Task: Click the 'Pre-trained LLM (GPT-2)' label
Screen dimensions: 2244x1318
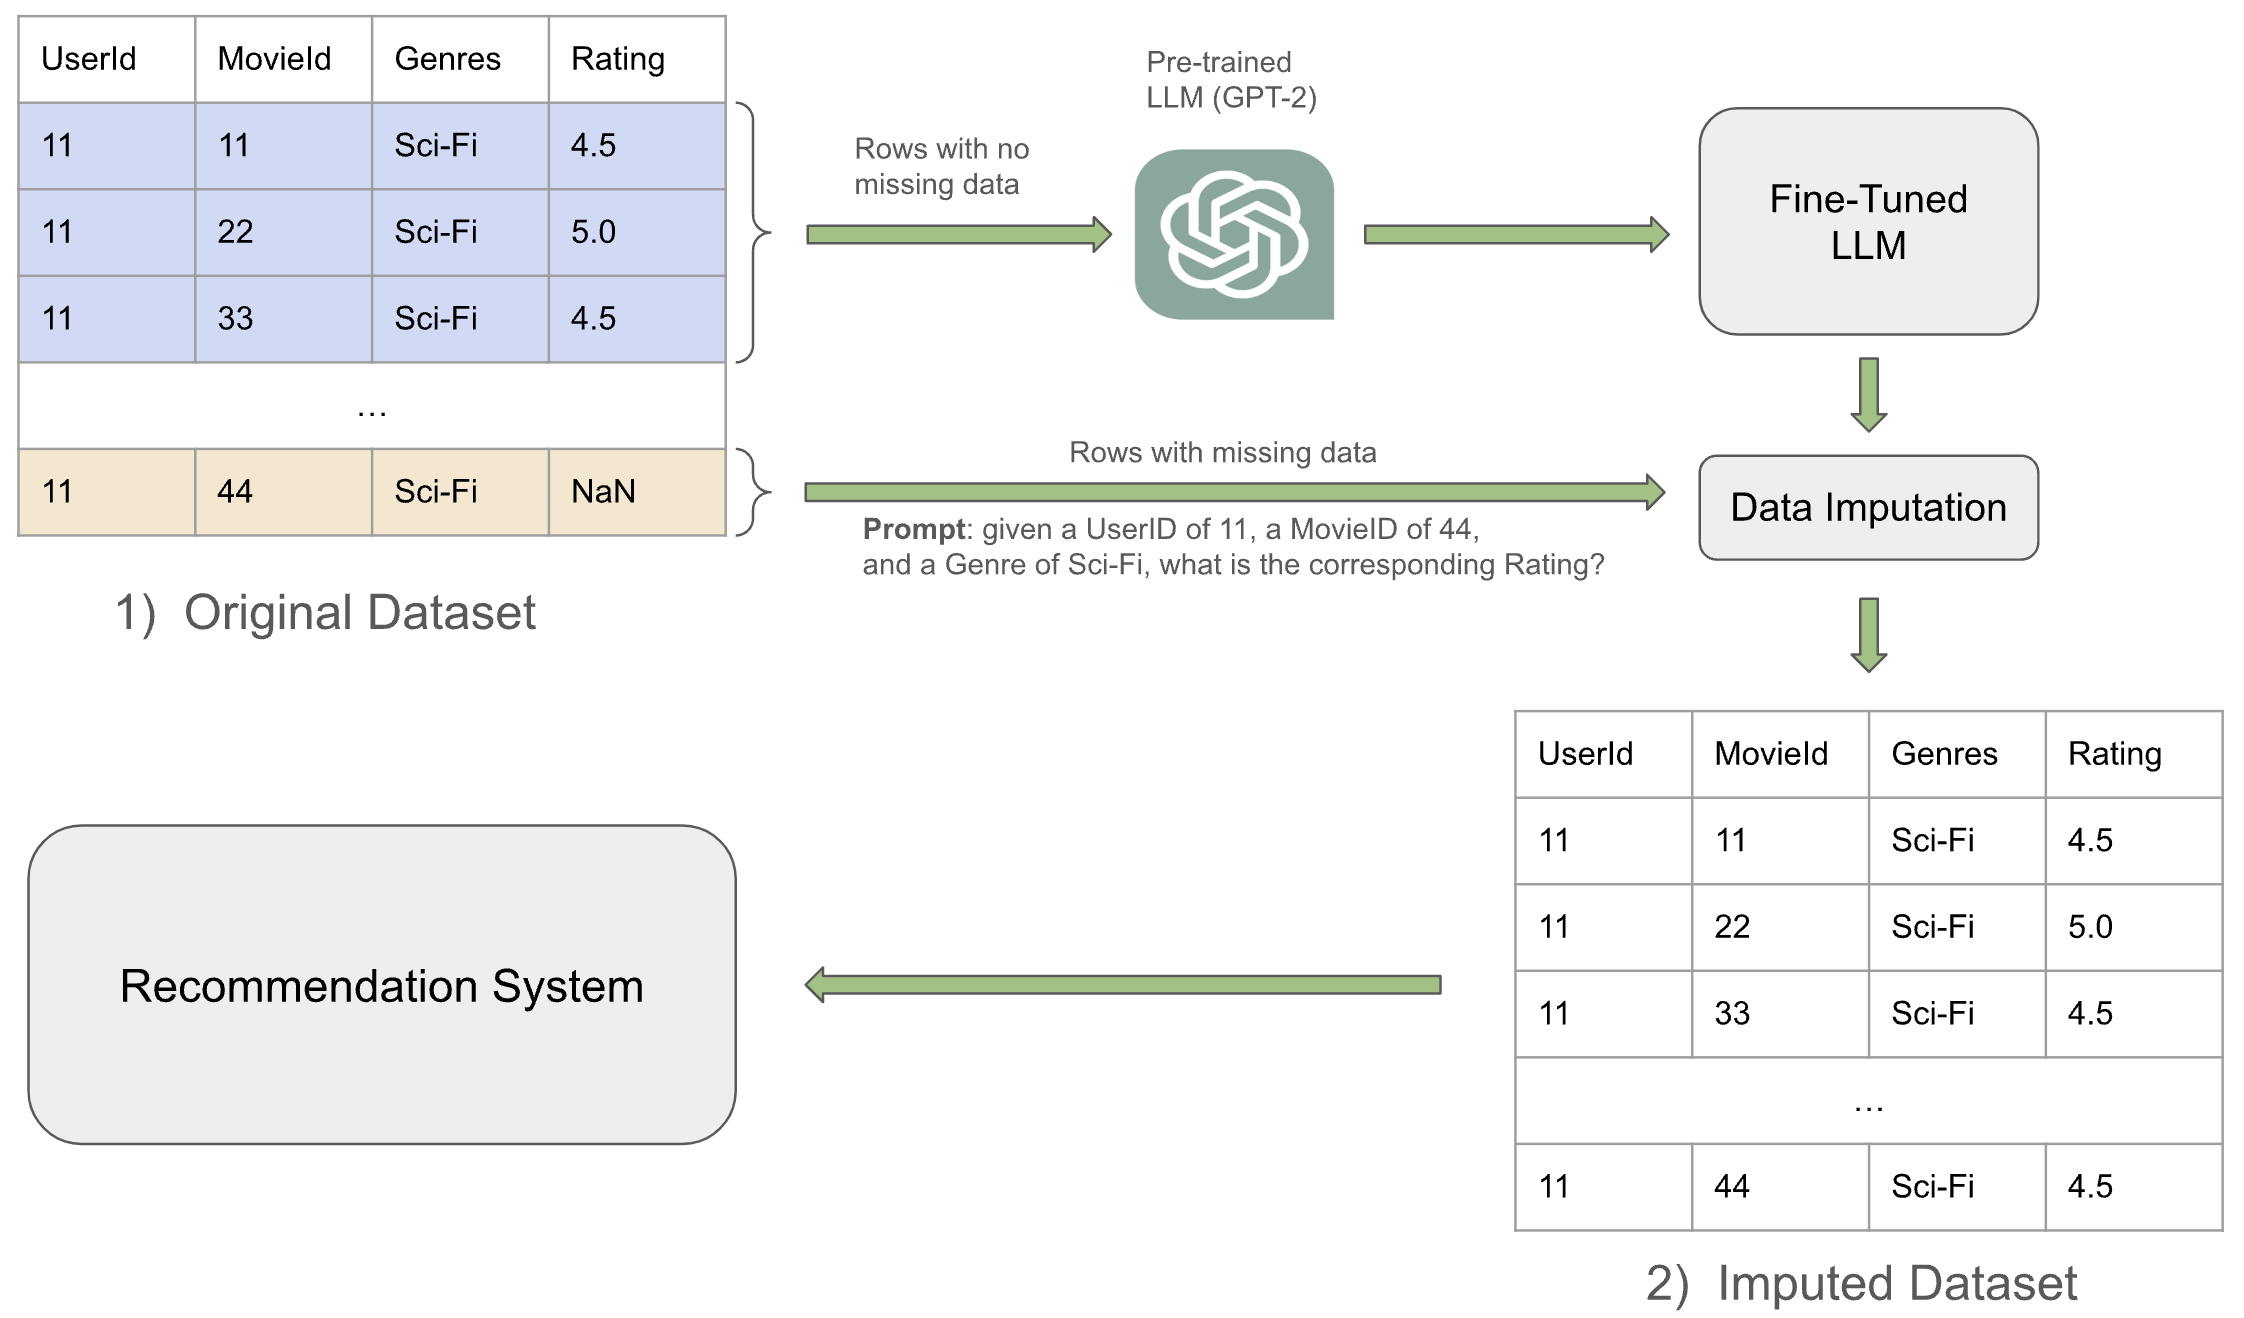Action: pos(1231,80)
